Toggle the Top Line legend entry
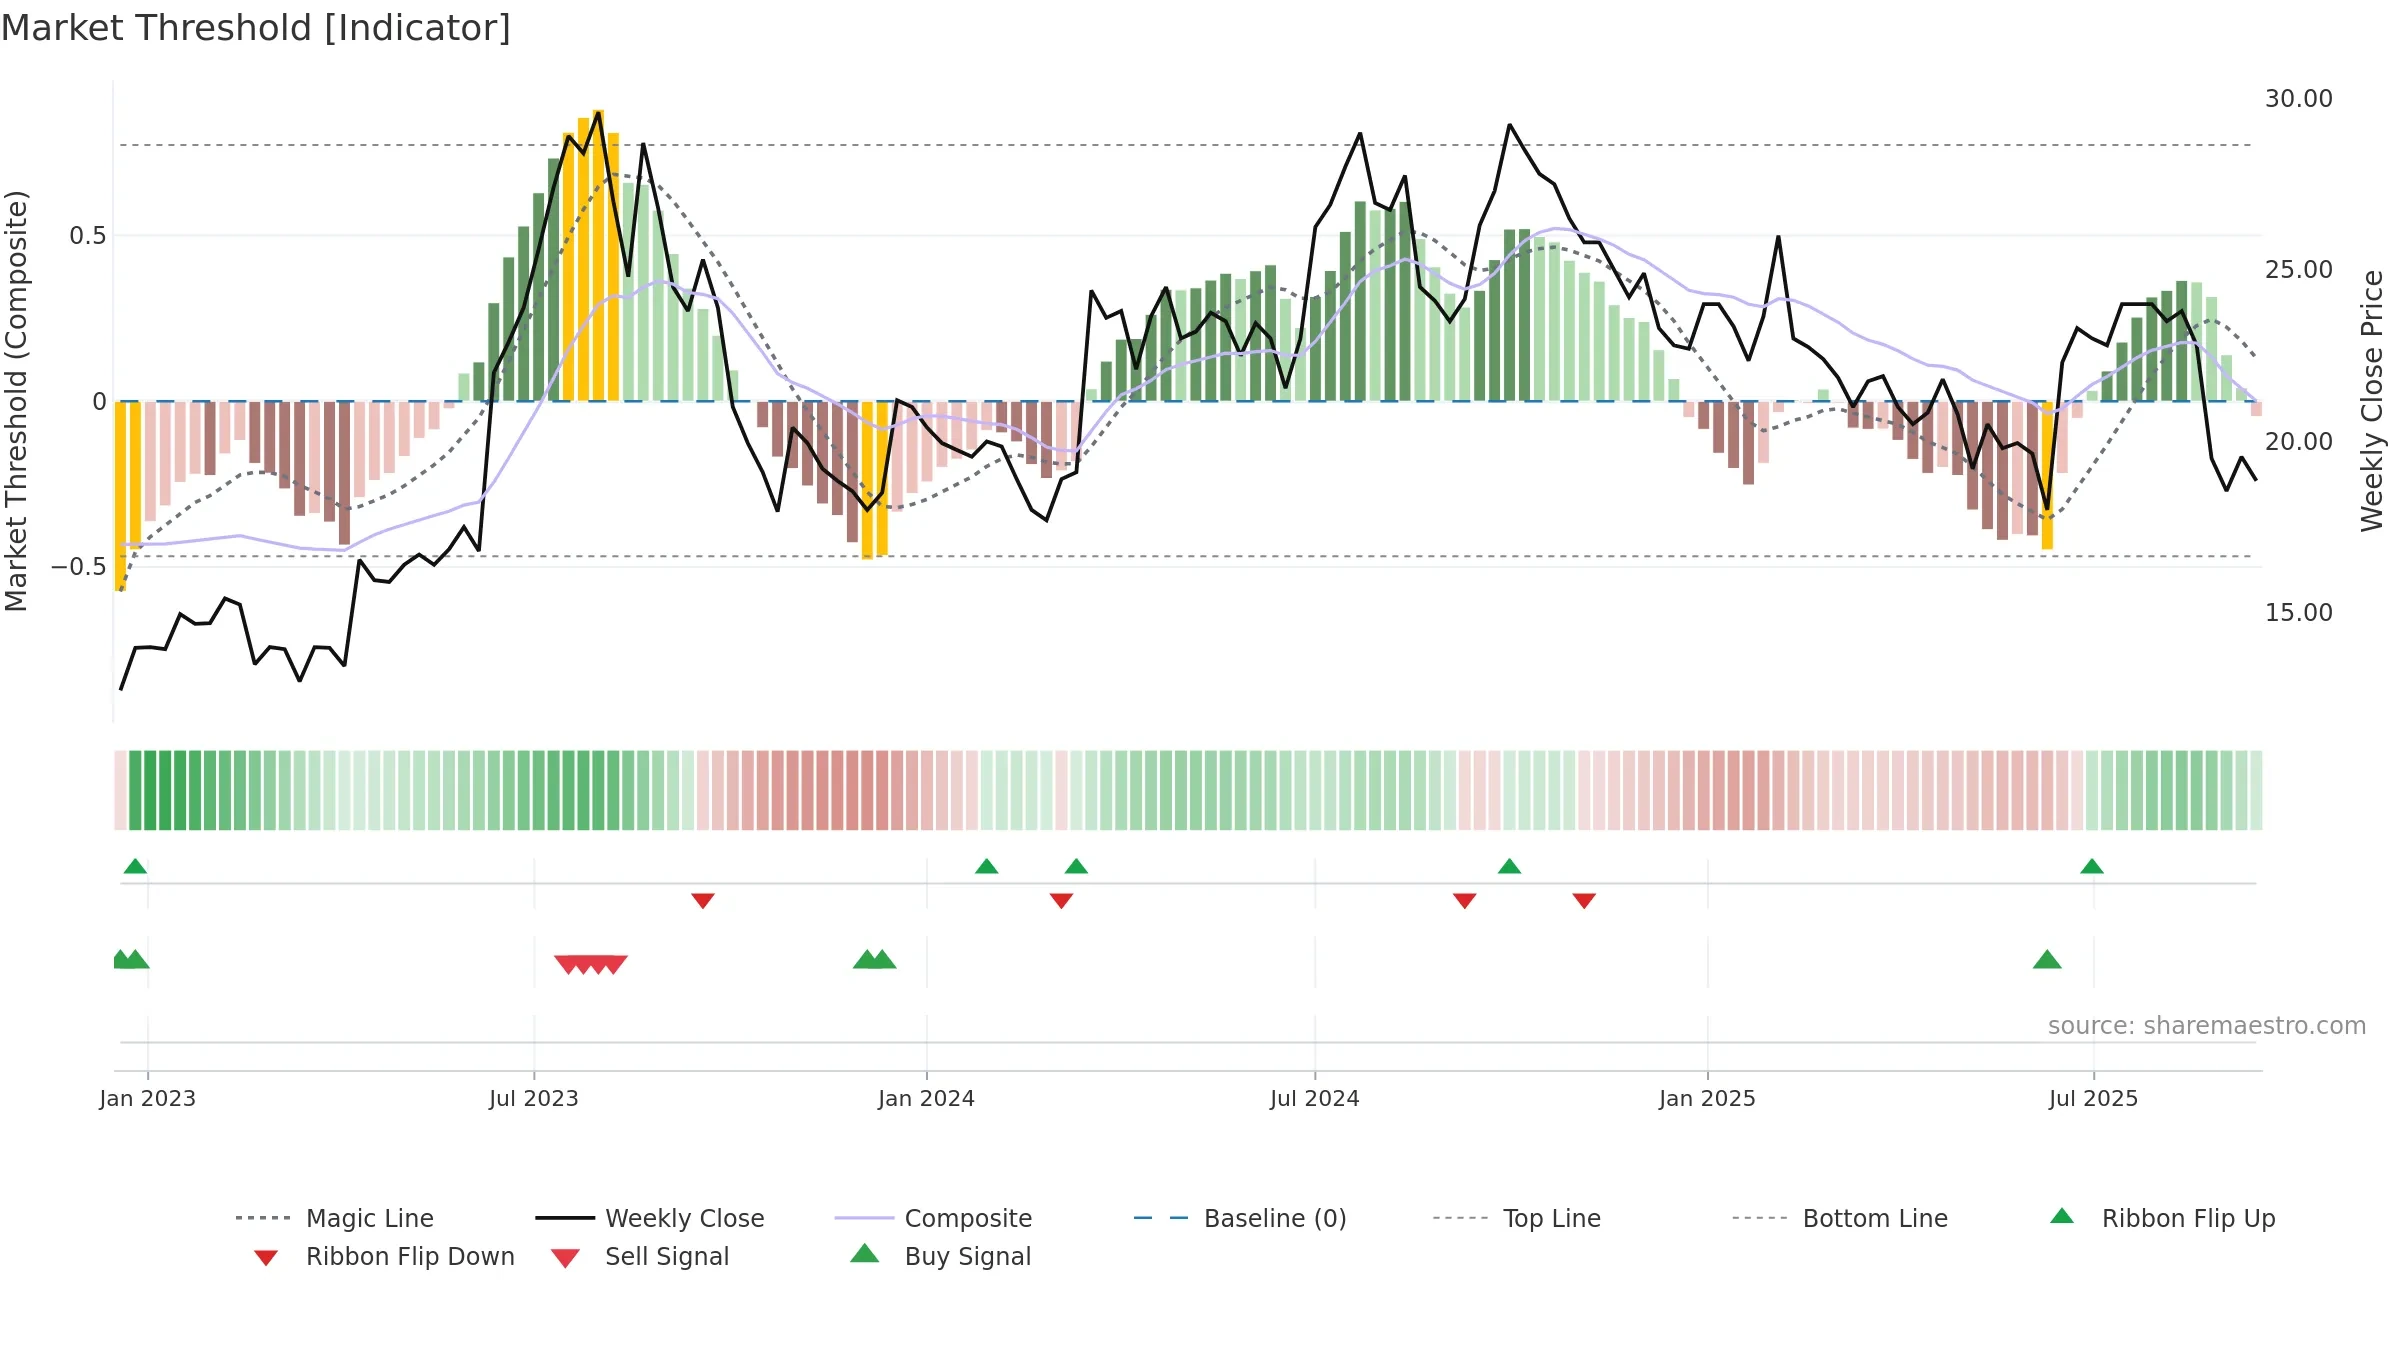Screen dimensions: 2400x1350 click(x=1517, y=1218)
